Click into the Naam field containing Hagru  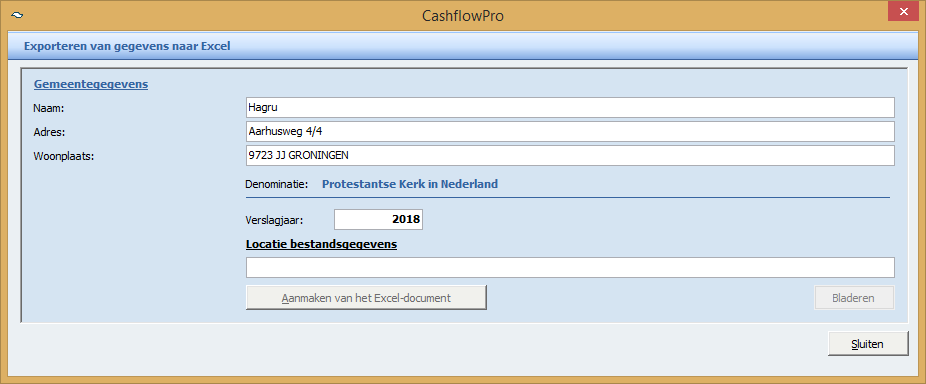tap(570, 108)
